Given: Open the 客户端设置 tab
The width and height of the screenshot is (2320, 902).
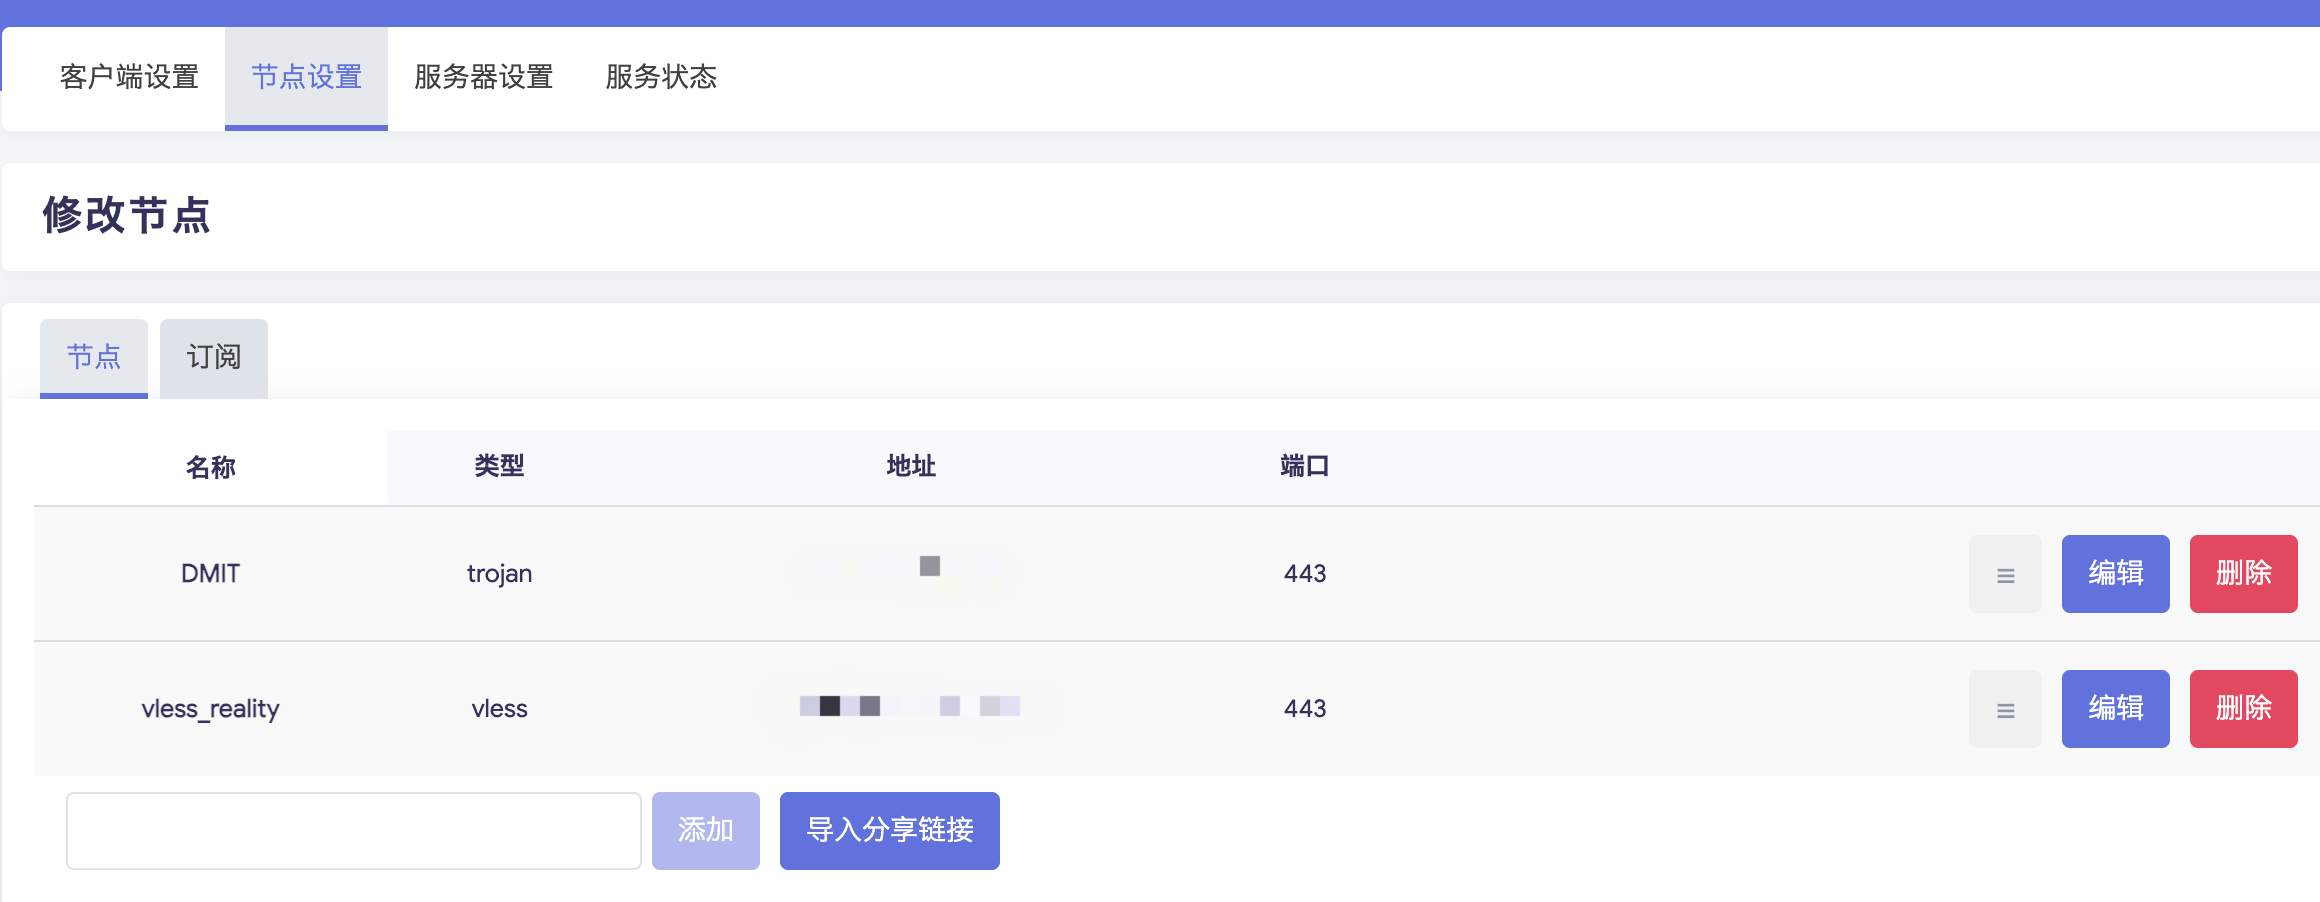Looking at the screenshot, I should pos(129,77).
